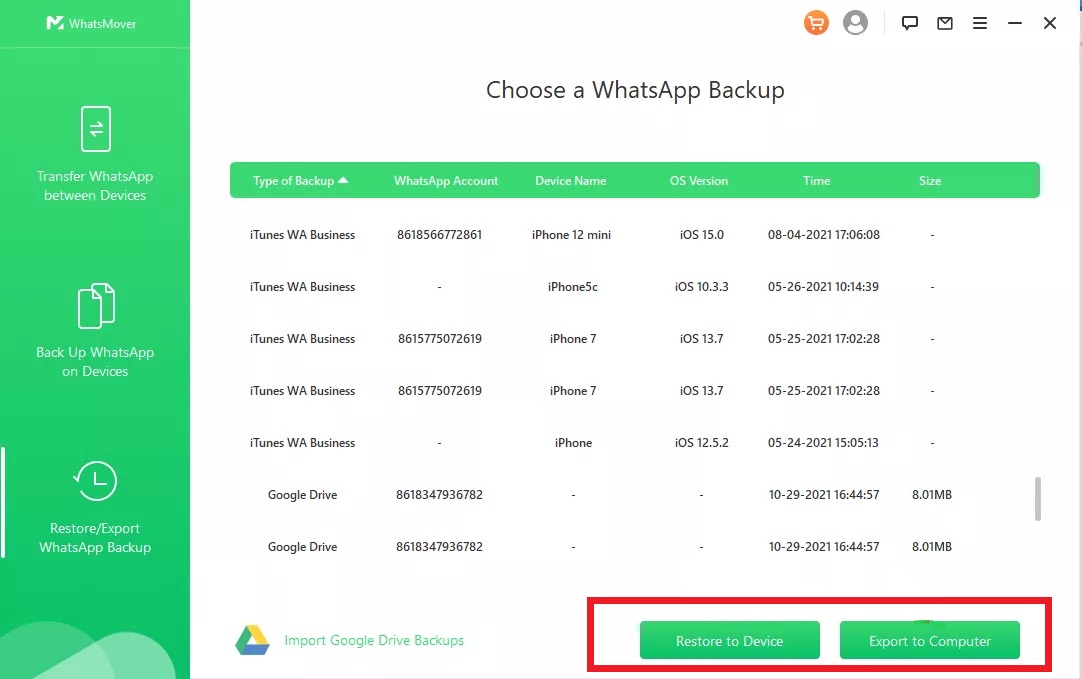Open Import Google Drive Backups link

(374, 640)
